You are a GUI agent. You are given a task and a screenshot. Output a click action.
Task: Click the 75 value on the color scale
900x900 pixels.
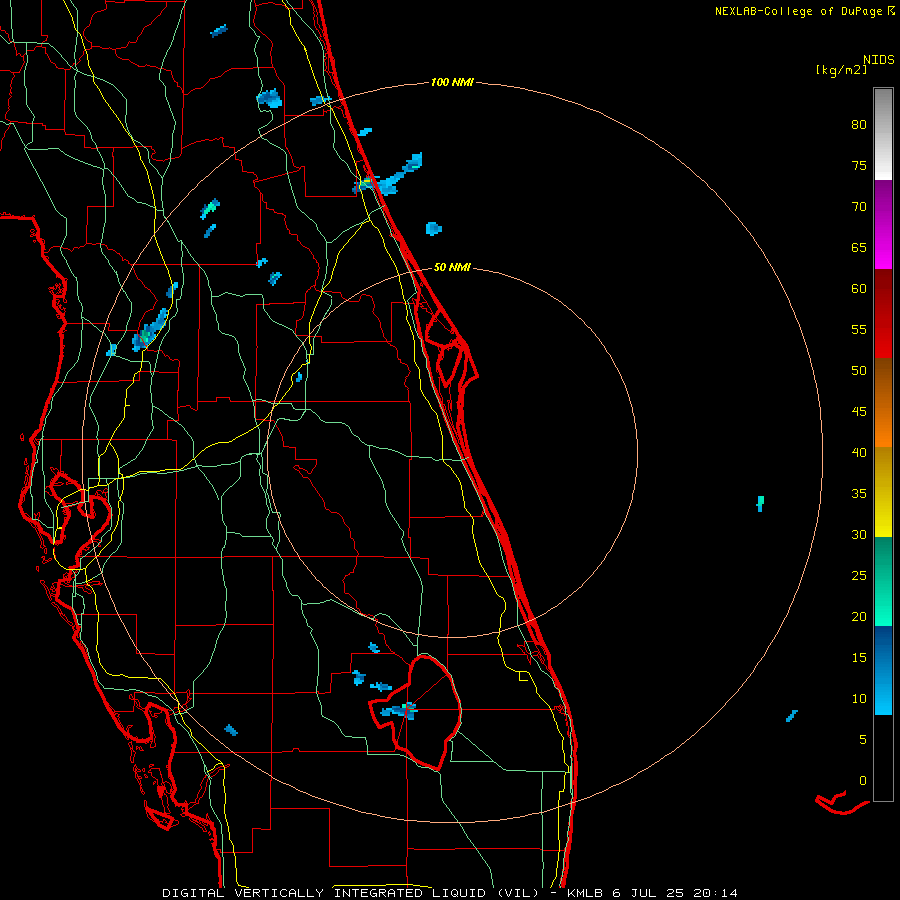(859, 165)
